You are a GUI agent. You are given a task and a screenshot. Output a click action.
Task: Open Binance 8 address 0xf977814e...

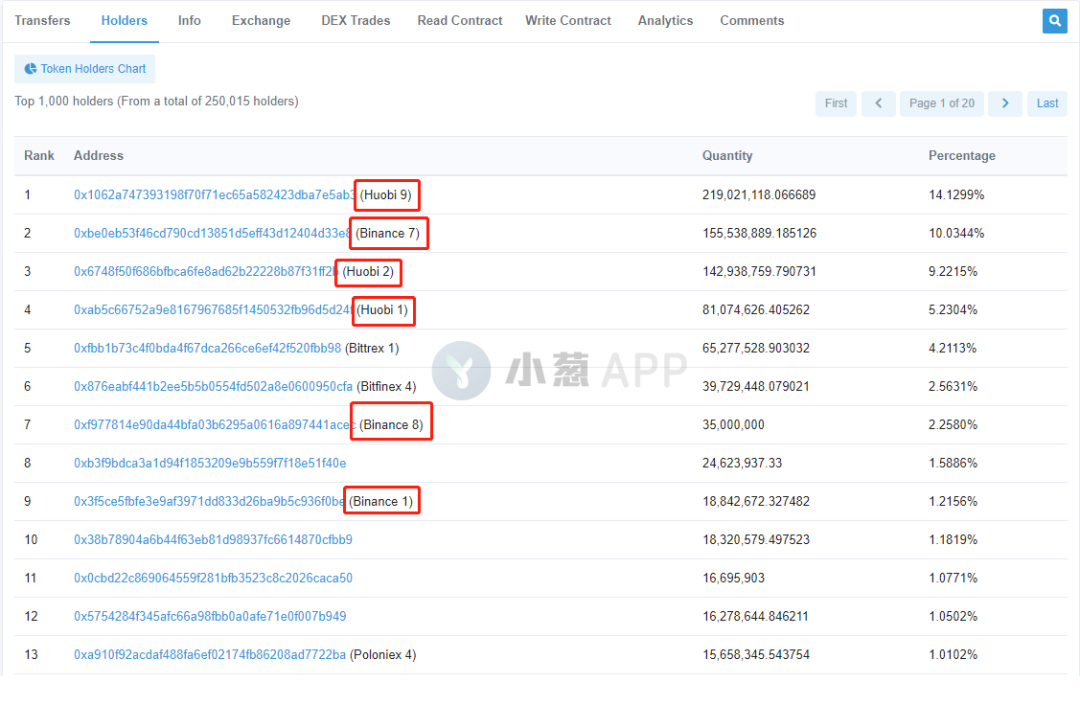click(x=215, y=425)
